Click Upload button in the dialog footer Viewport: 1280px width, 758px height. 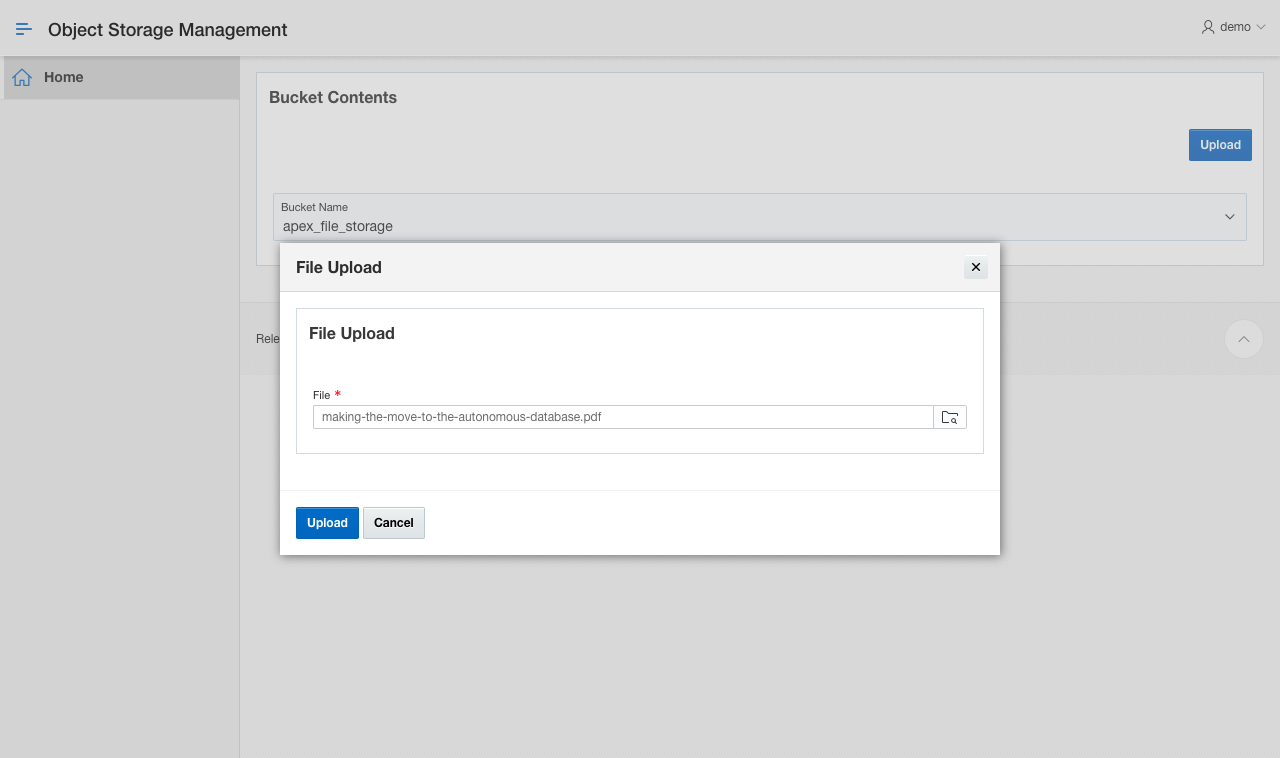(x=327, y=523)
